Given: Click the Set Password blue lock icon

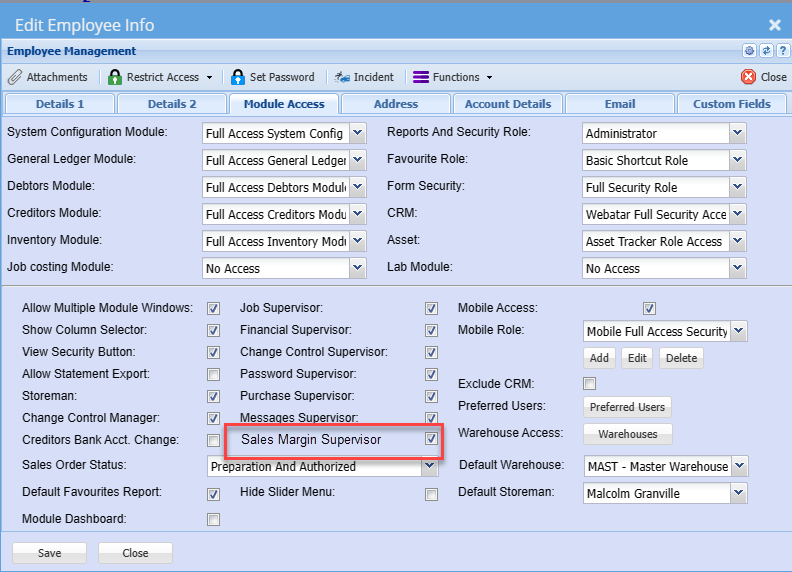Looking at the screenshot, I should point(237,77).
